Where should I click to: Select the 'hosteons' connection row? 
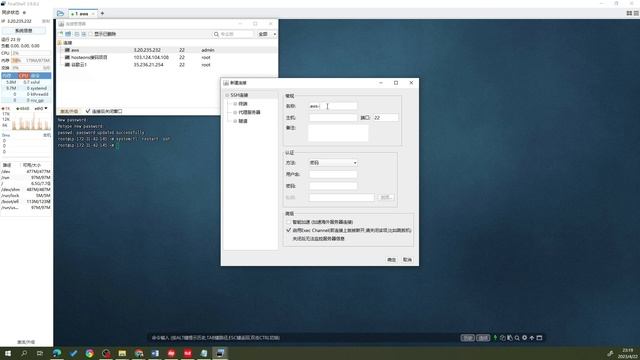167,58
